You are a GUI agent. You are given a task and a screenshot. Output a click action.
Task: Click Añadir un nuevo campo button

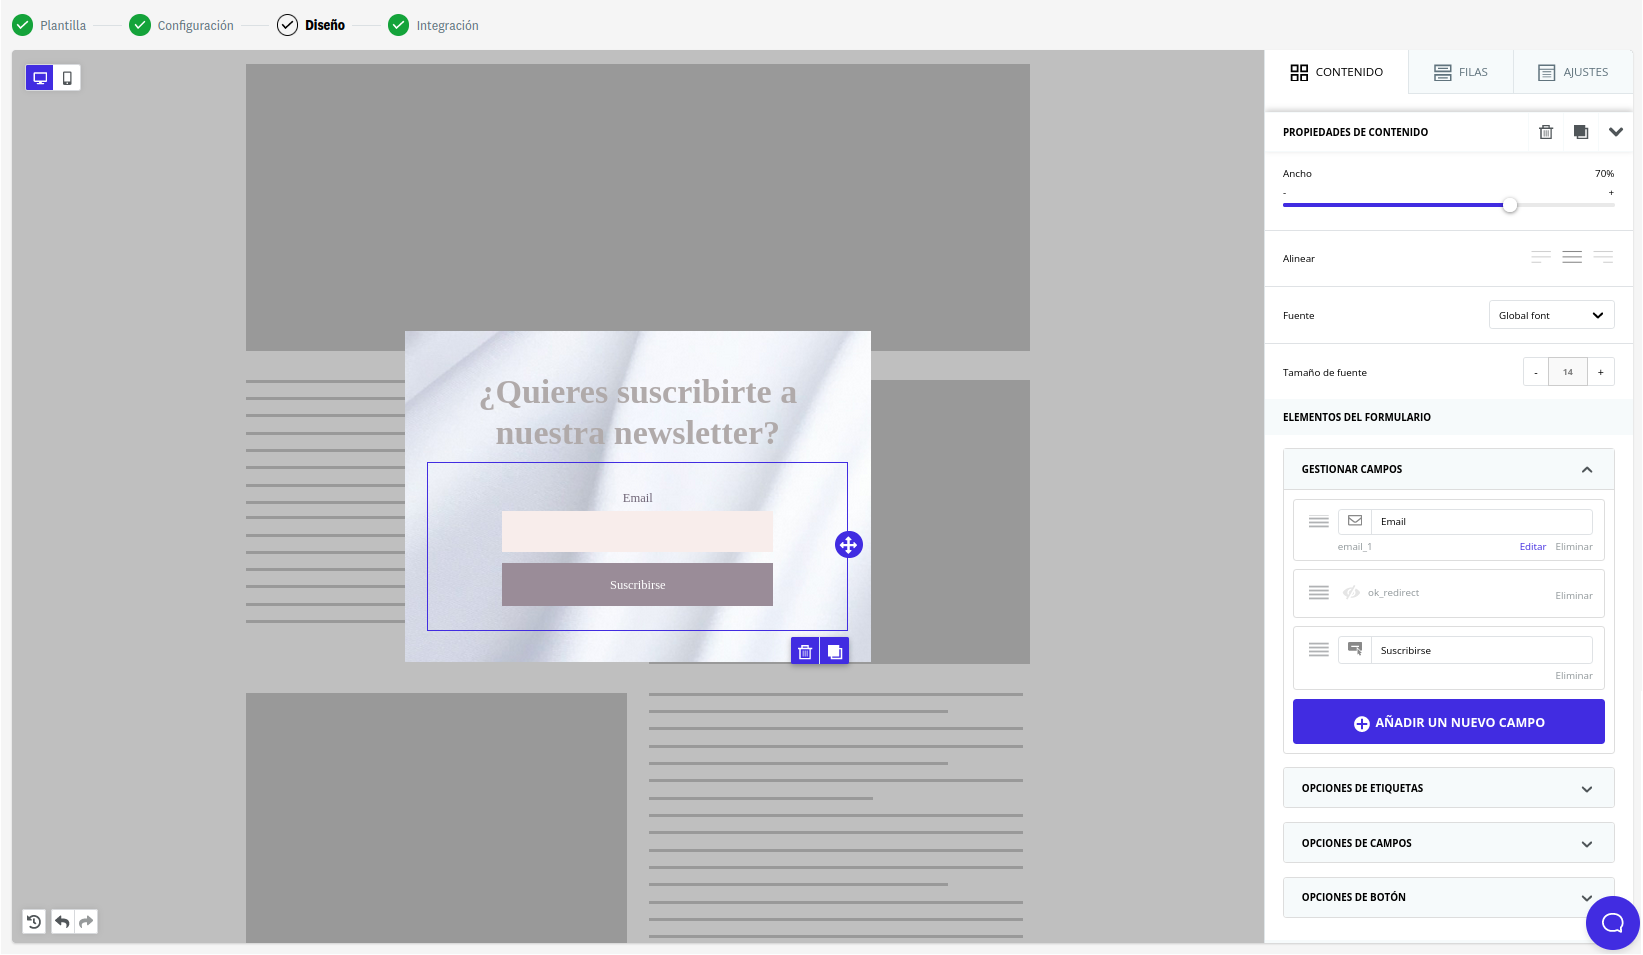(1448, 722)
